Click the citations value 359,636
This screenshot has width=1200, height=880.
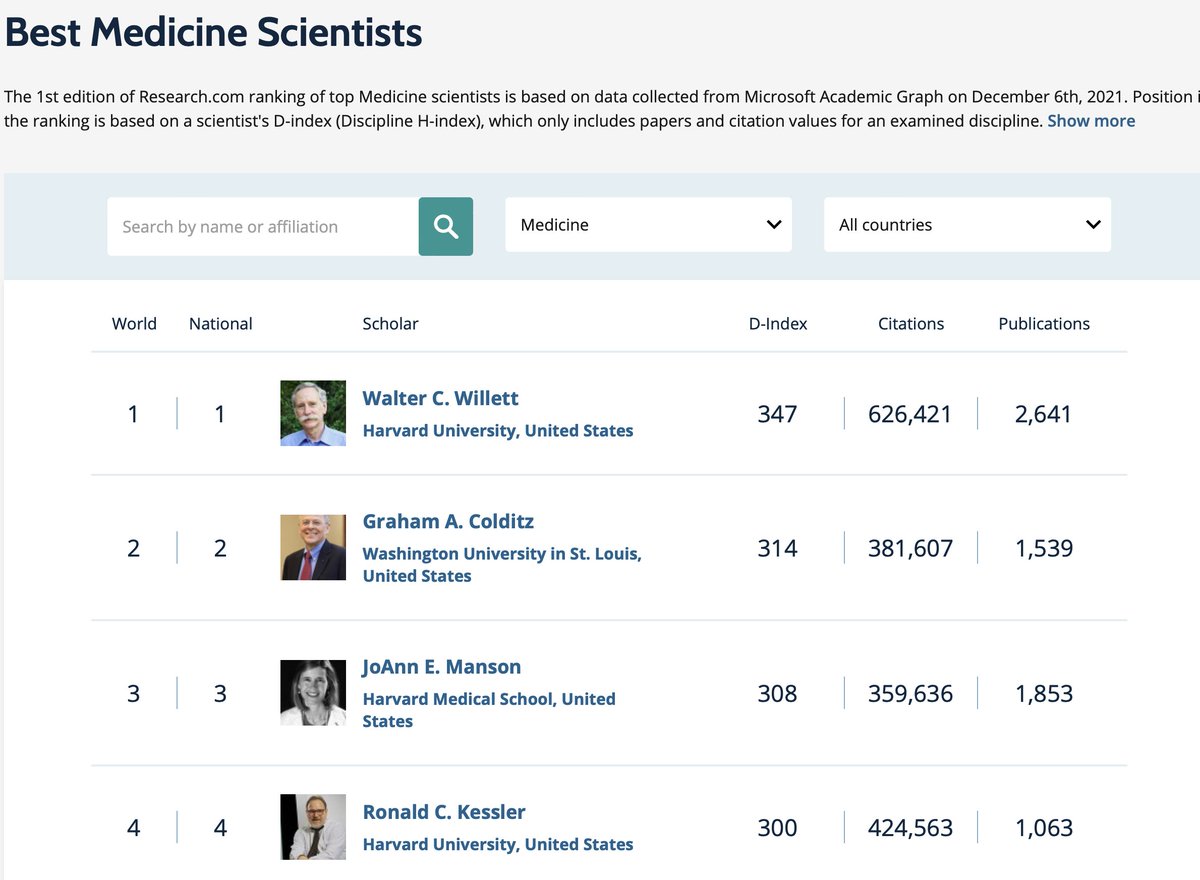click(x=910, y=694)
